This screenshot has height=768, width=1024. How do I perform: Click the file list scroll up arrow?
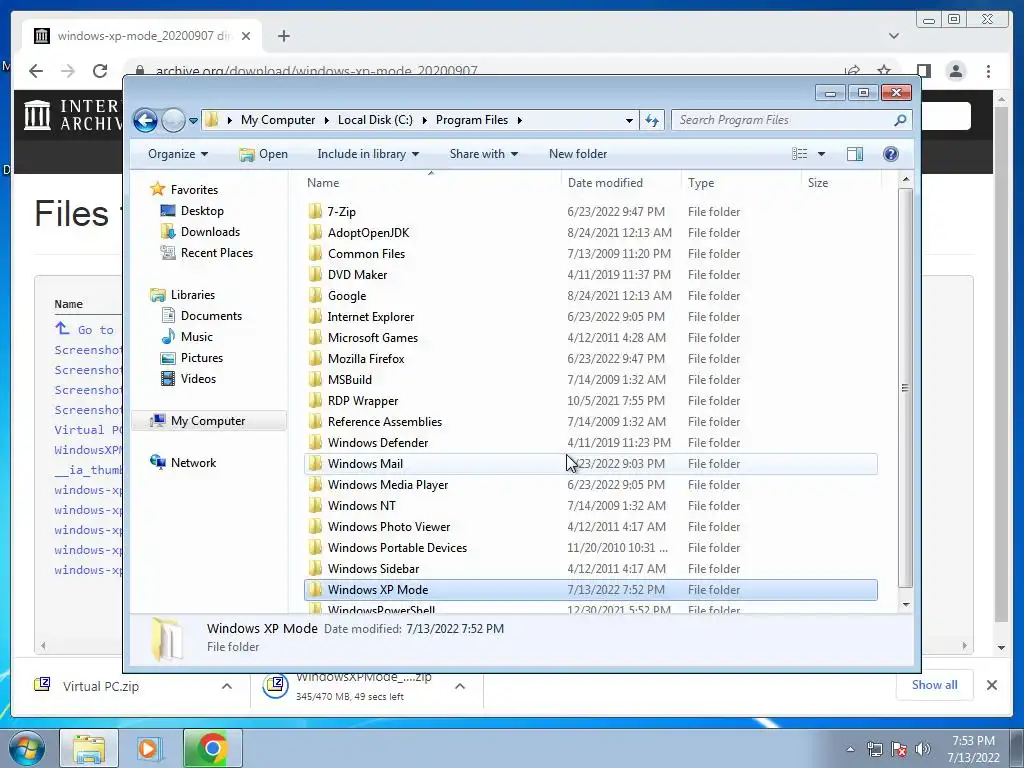pyautogui.click(x=905, y=179)
